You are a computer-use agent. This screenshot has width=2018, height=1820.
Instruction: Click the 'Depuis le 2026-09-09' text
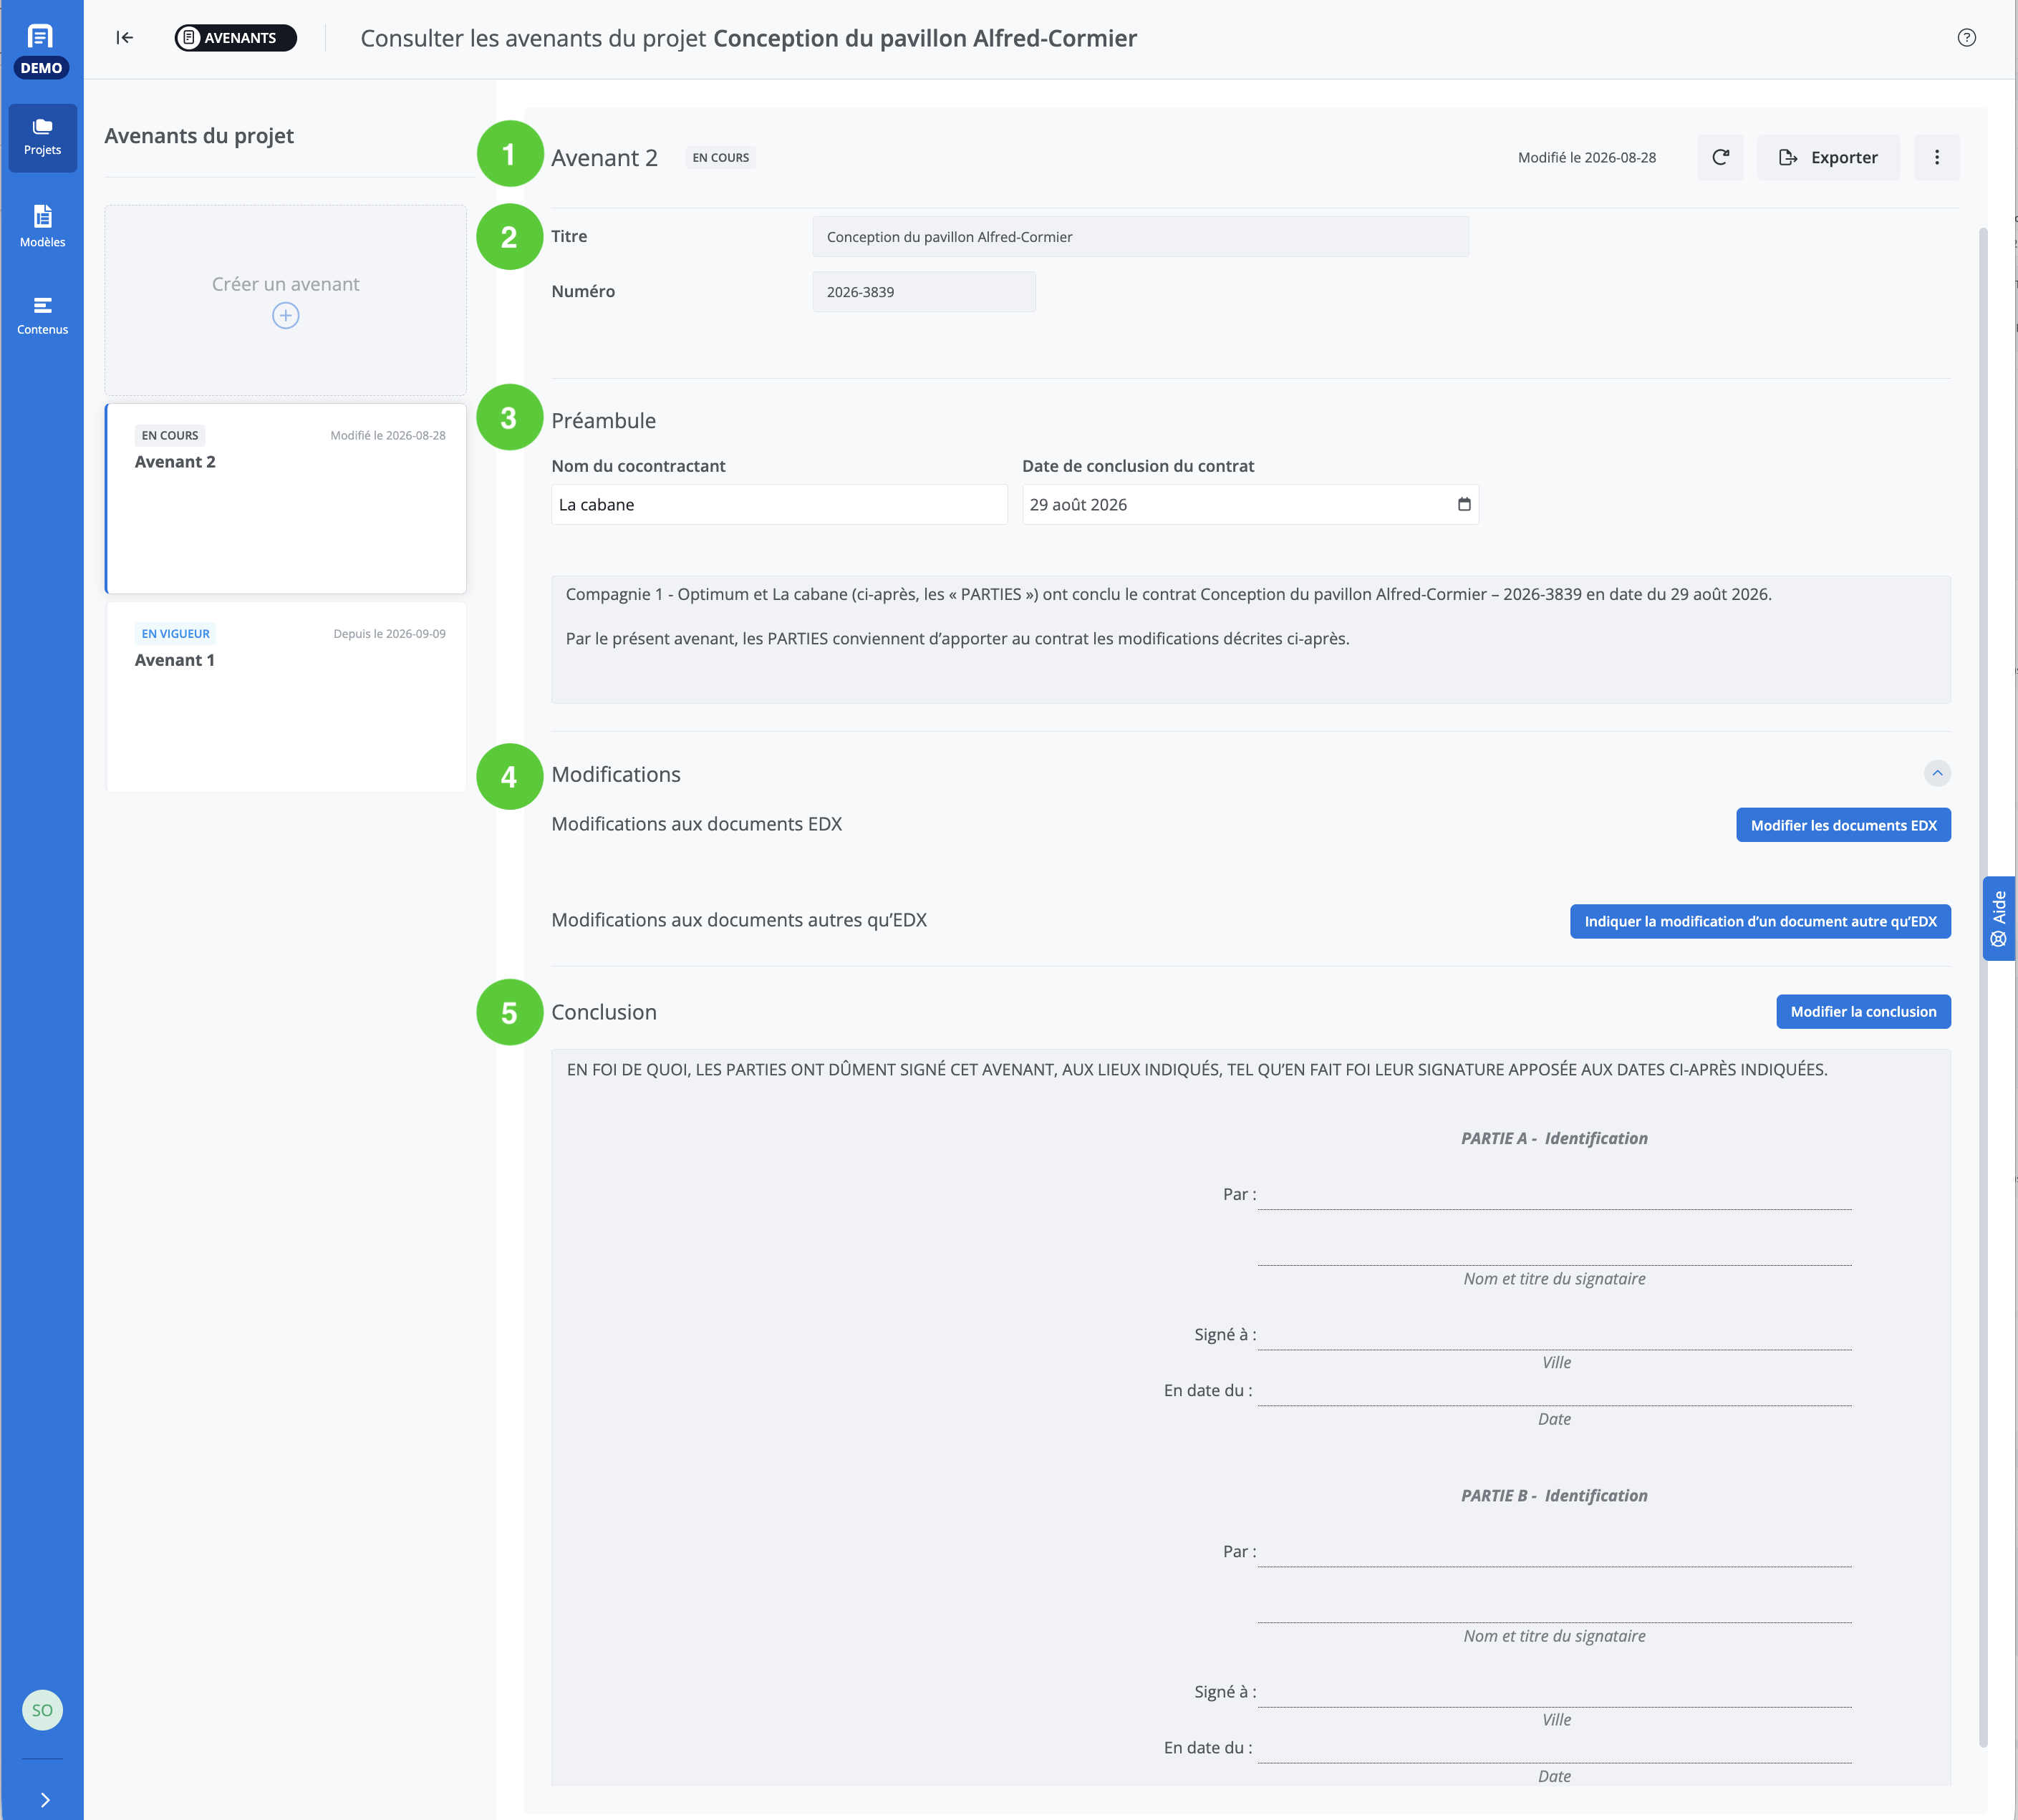pyautogui.click(x=389, y=633)
